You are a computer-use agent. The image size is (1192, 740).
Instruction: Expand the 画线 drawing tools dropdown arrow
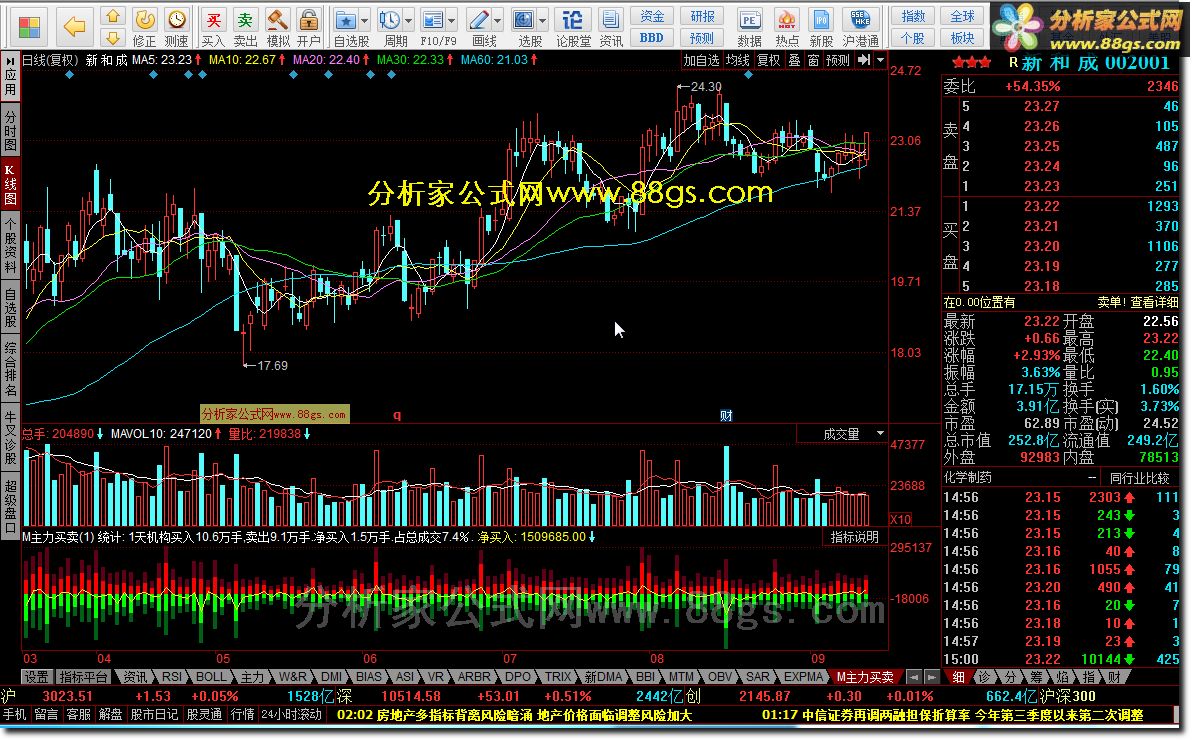click(x=498, y=20)
